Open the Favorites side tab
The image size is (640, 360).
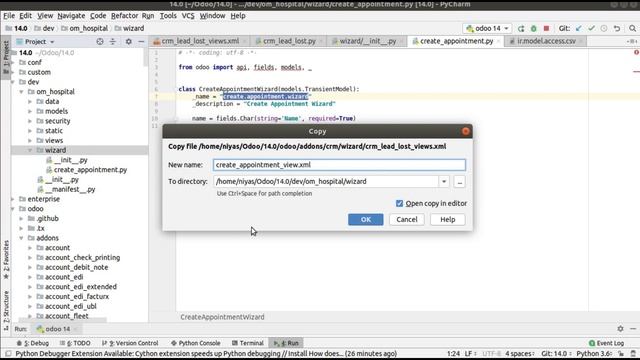(6, 260)
